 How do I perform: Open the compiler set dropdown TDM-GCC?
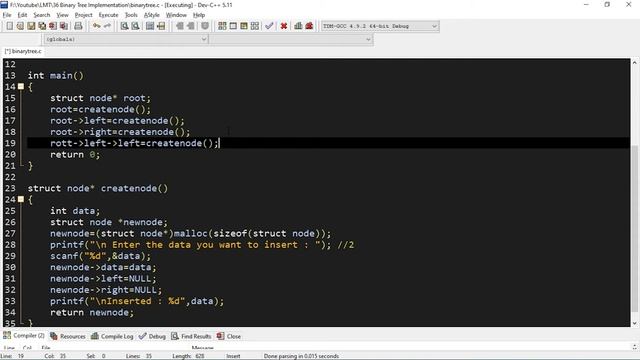click(380, 26)
